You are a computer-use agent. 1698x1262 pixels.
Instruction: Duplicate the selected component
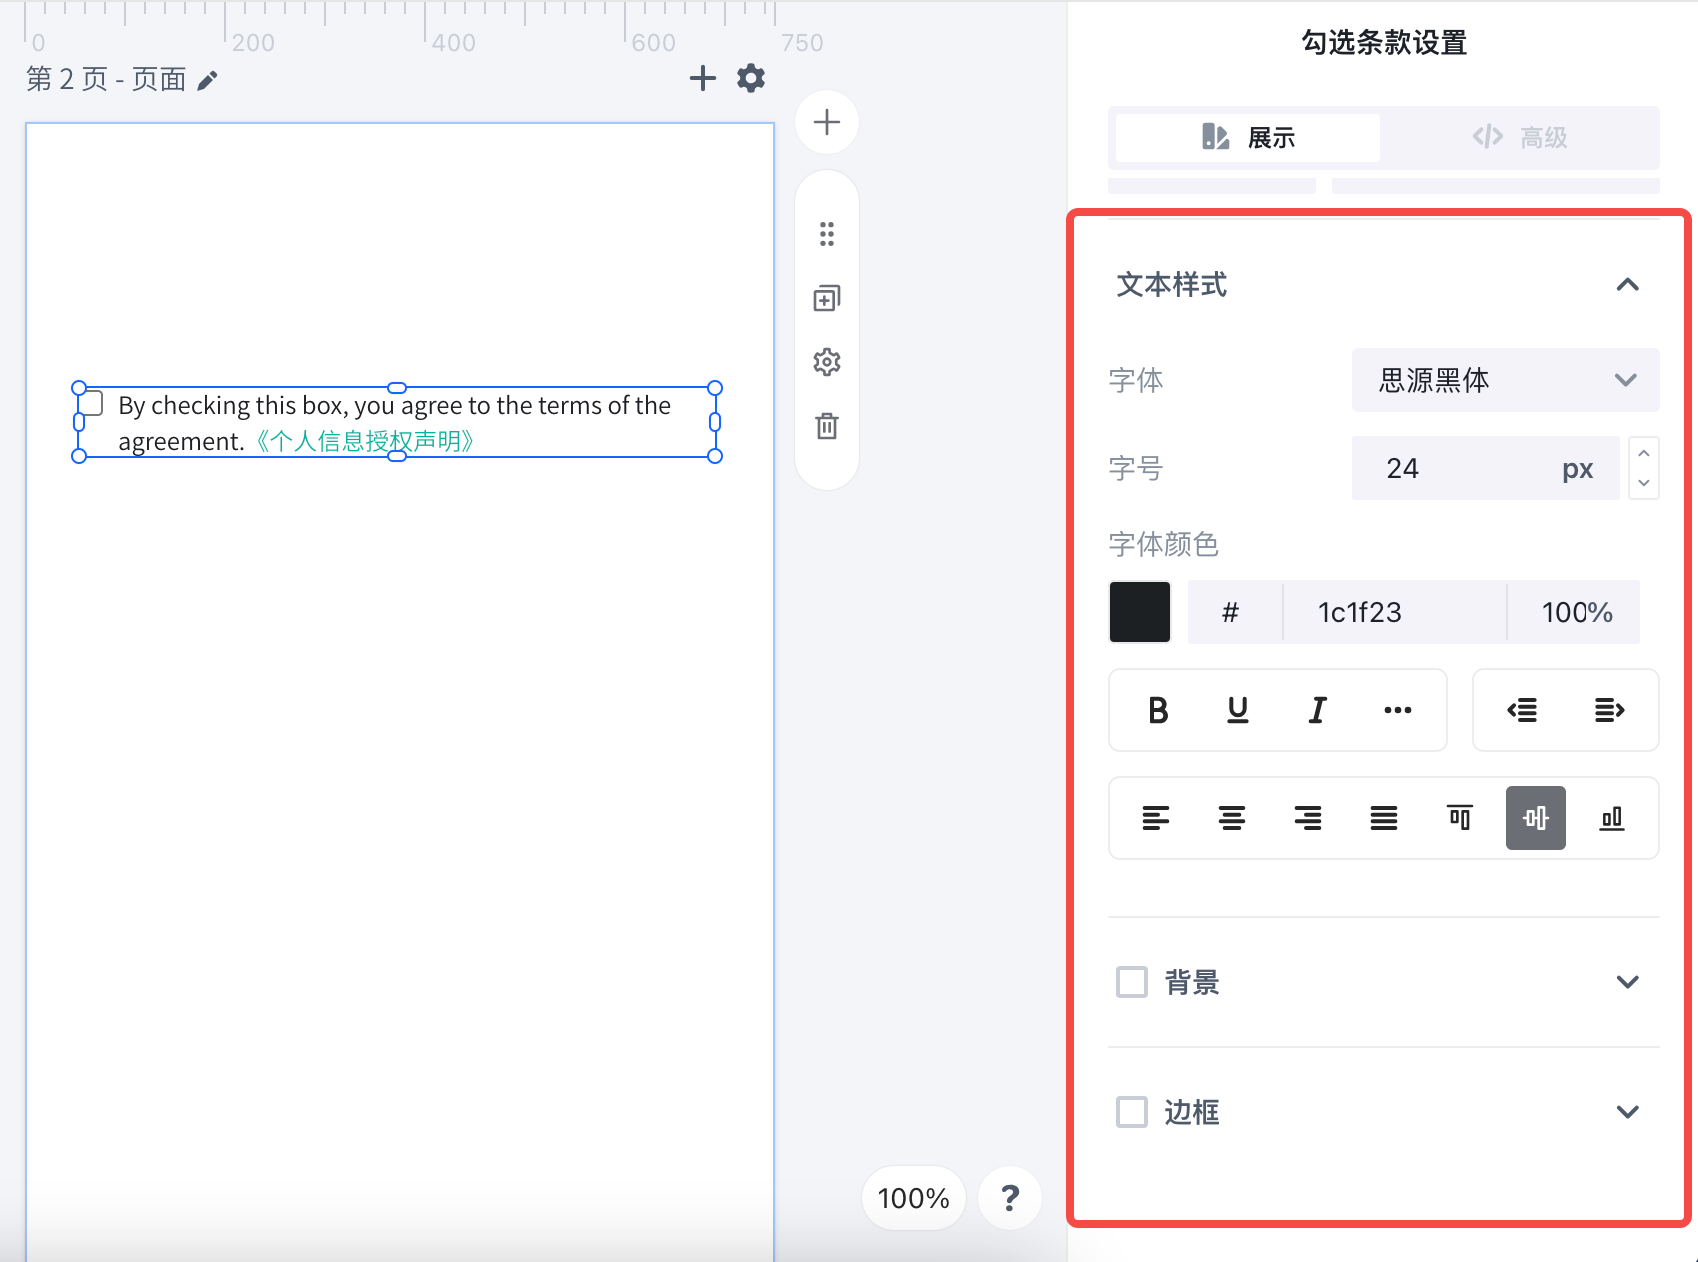pyautogui.click(x=827, y=298)
